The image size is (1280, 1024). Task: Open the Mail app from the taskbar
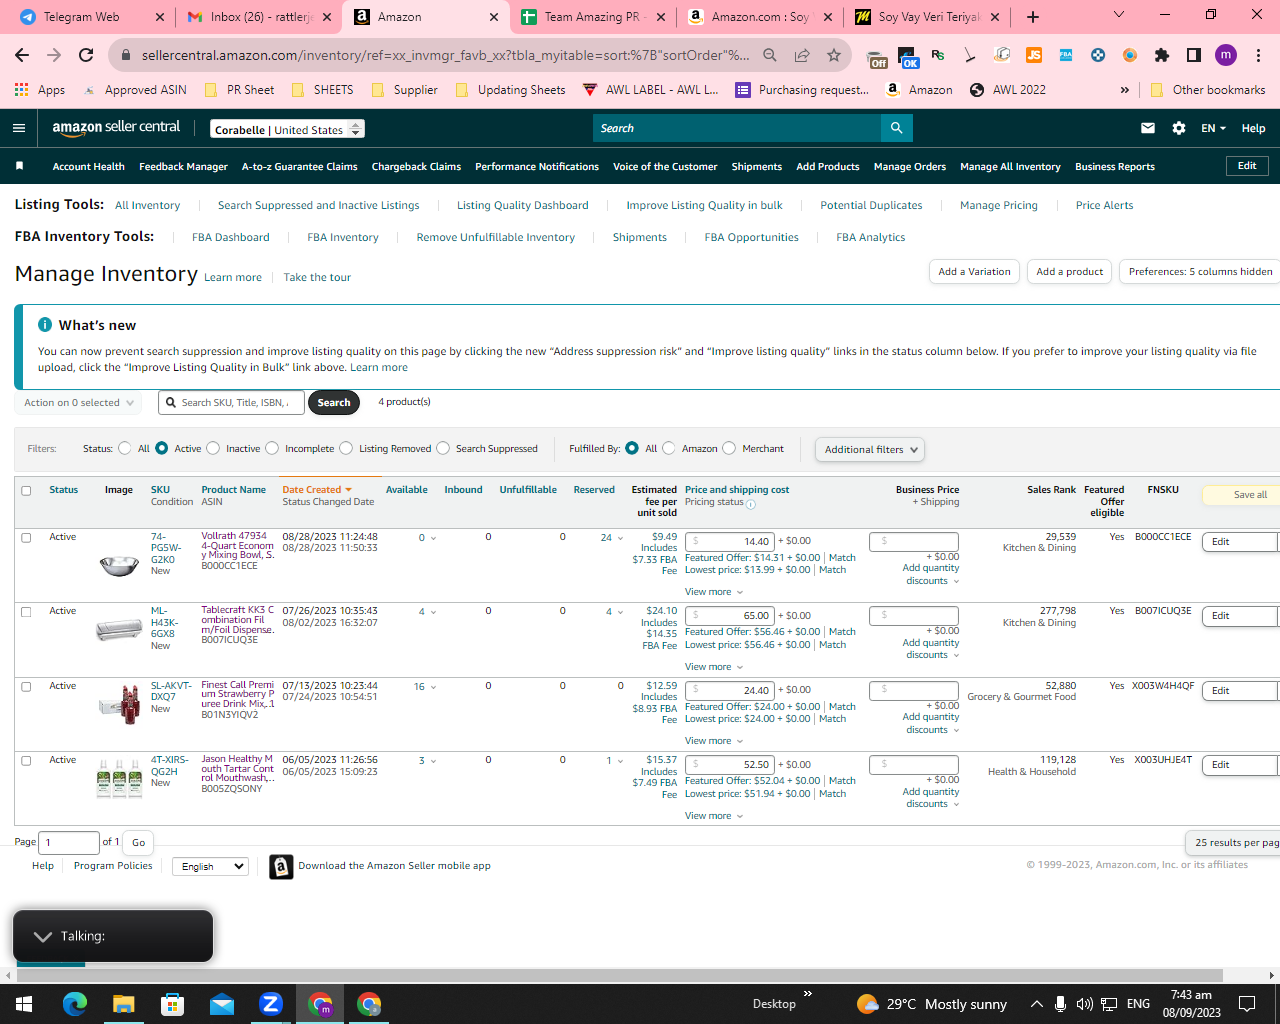[x=222, y=1004]
